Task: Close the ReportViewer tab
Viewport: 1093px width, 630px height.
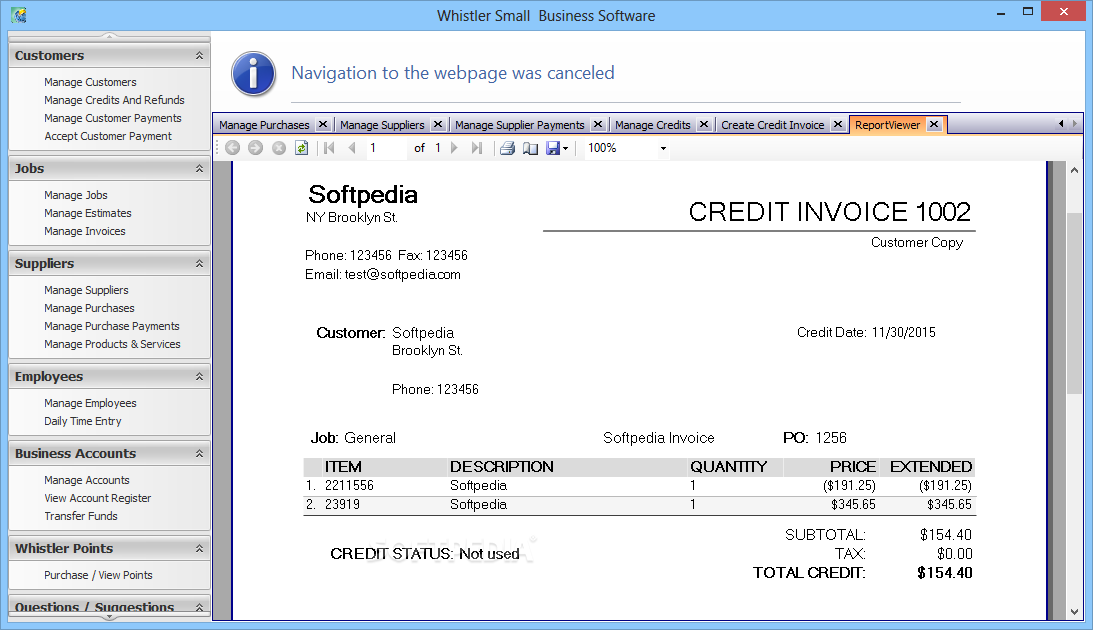Action: click(x=934, y=124)
